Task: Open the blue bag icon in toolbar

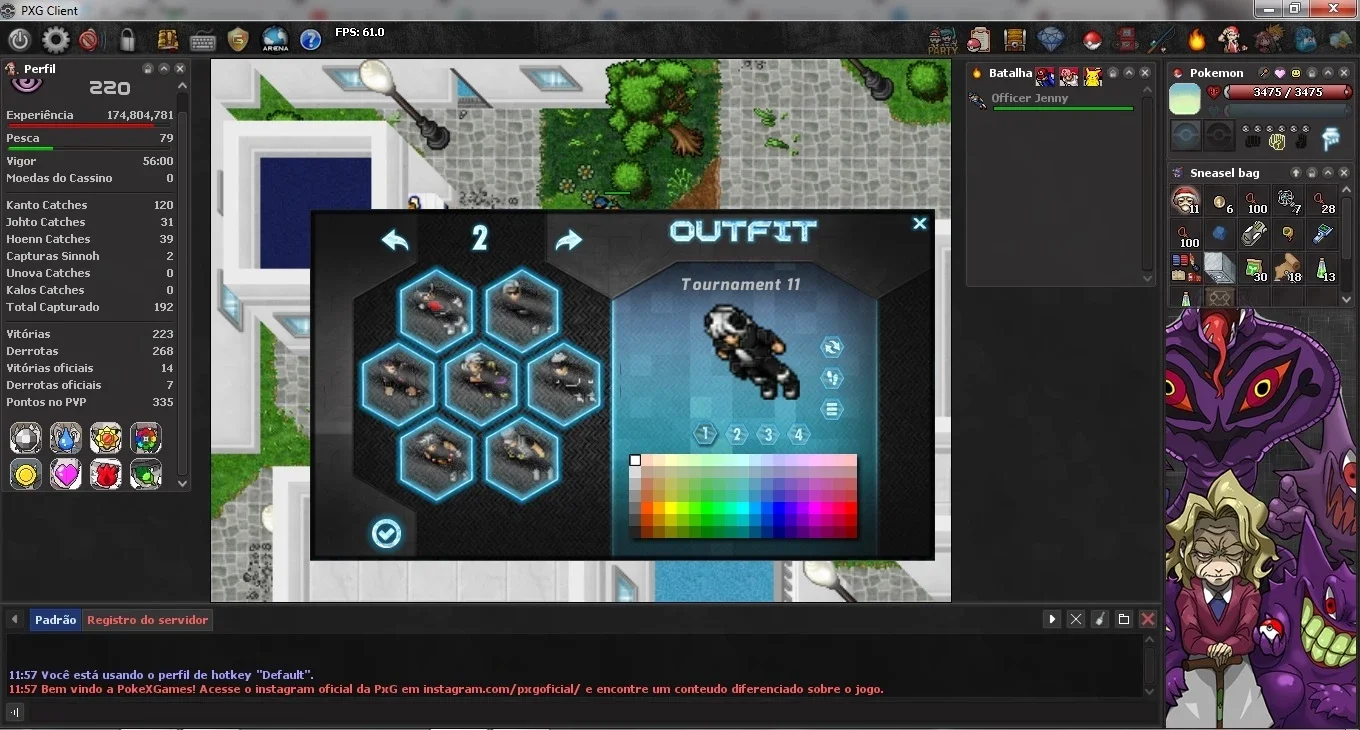Action: (x=1305, y=40)
